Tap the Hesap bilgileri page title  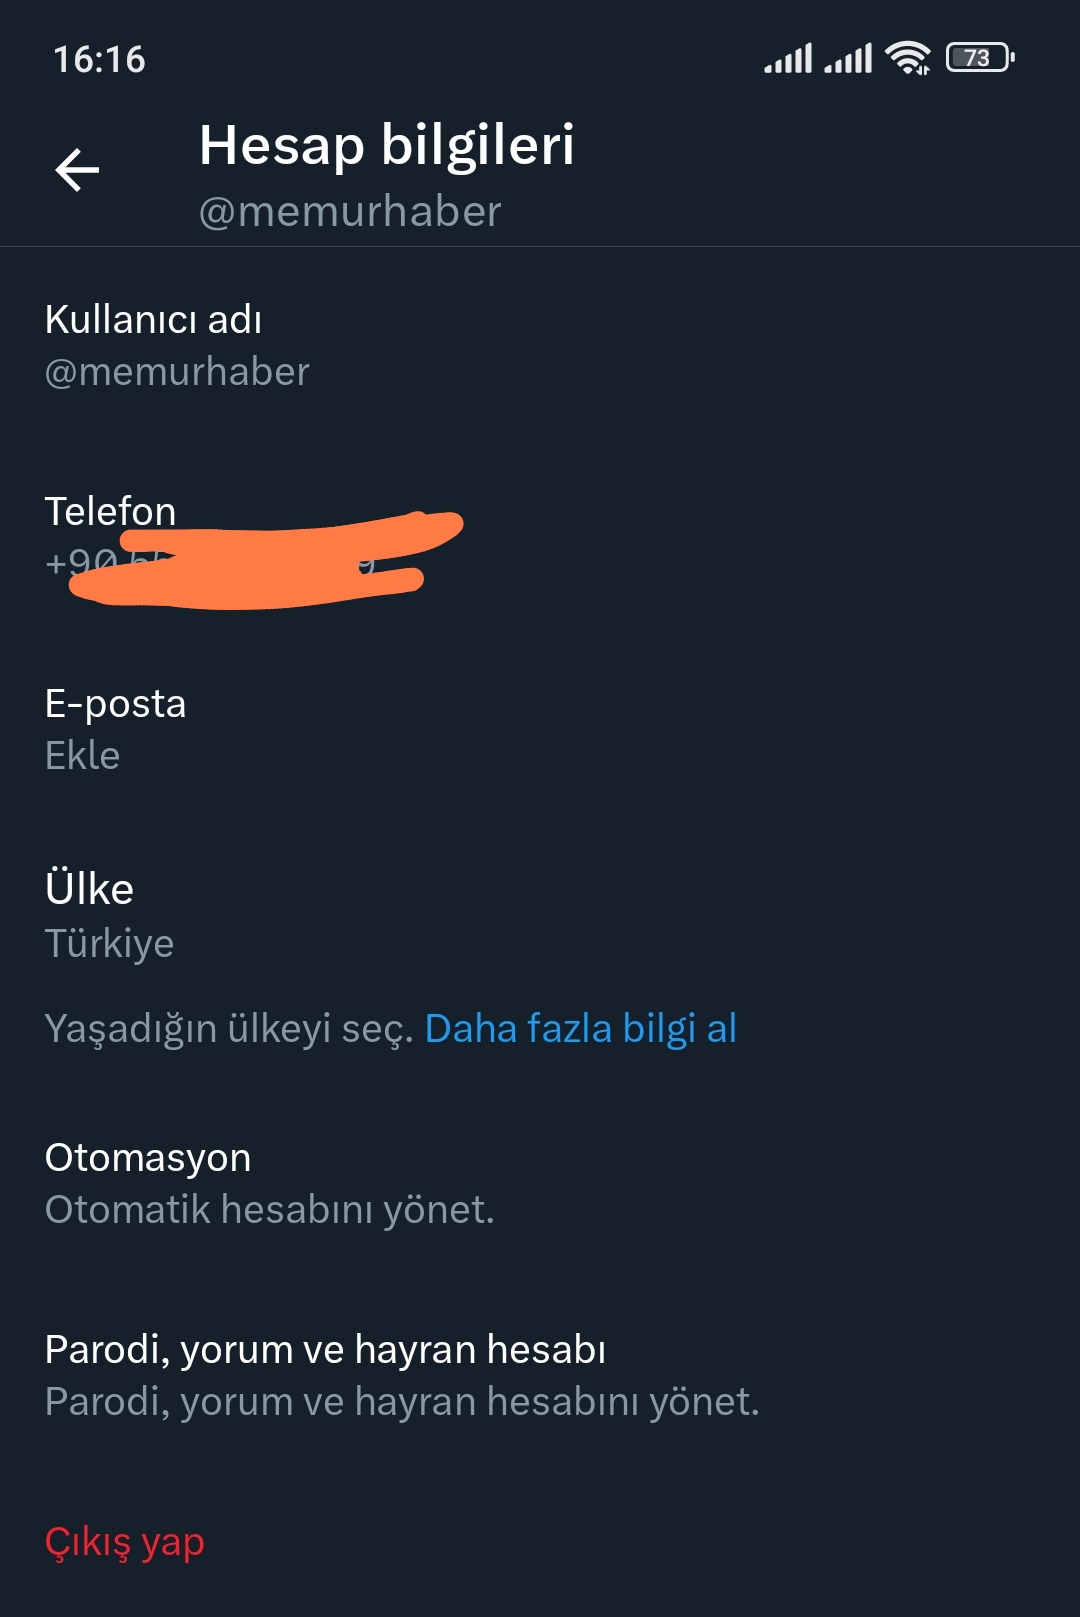(387, 146)
